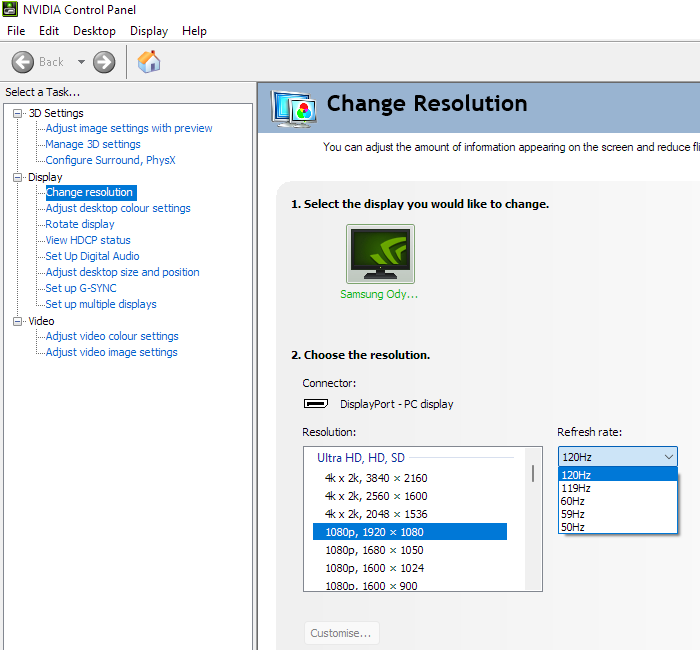
Task: Click the 3D Settings tree label
Action: 56,113
